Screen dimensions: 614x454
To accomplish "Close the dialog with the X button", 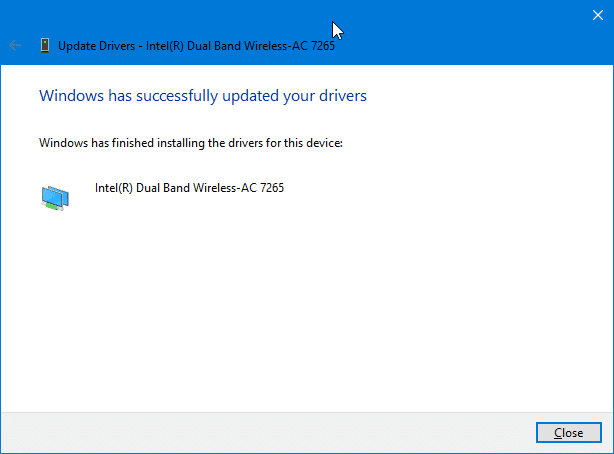I will point(598,15).
